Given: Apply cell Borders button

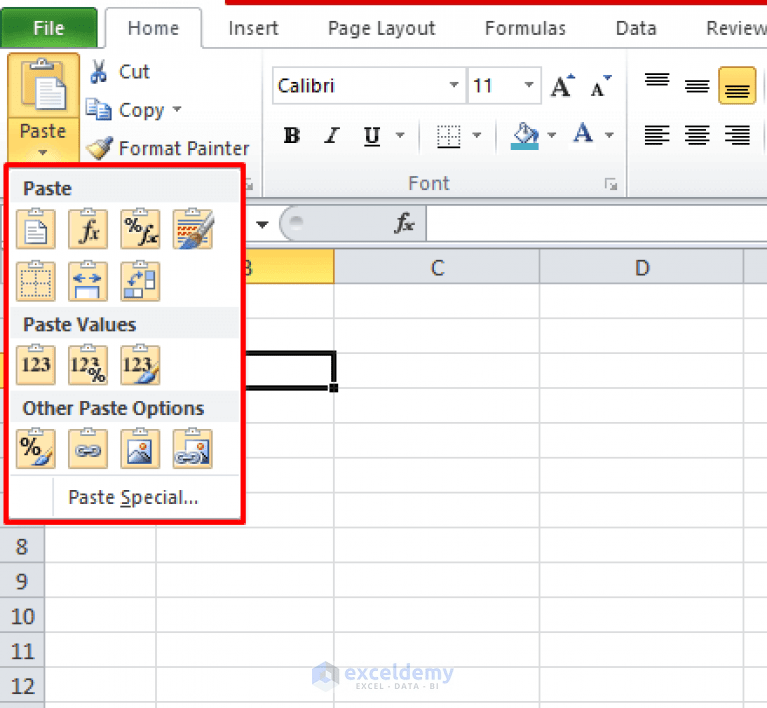Looking at the screenshot, I should coord(449,135).
